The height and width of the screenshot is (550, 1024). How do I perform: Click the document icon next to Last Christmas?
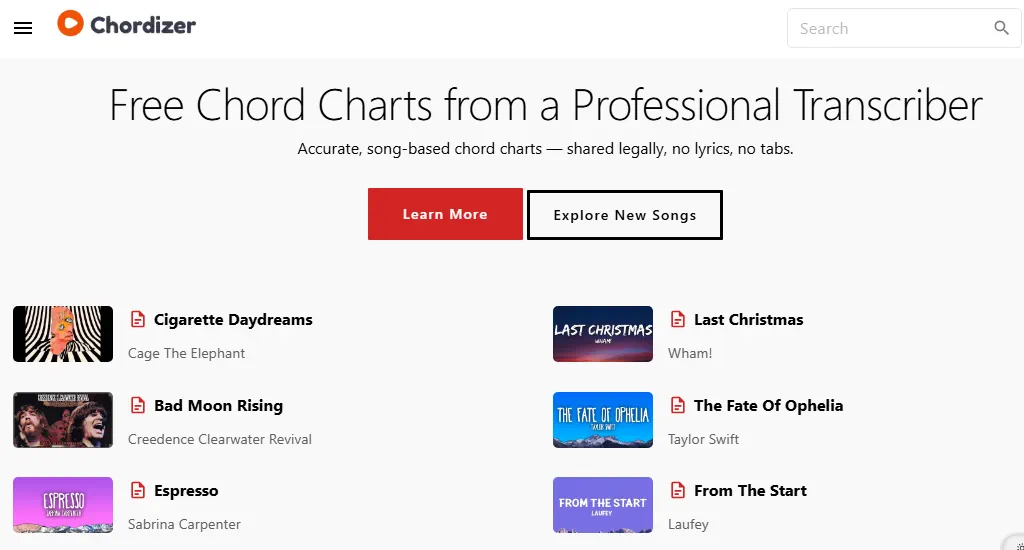click(678, 320)
